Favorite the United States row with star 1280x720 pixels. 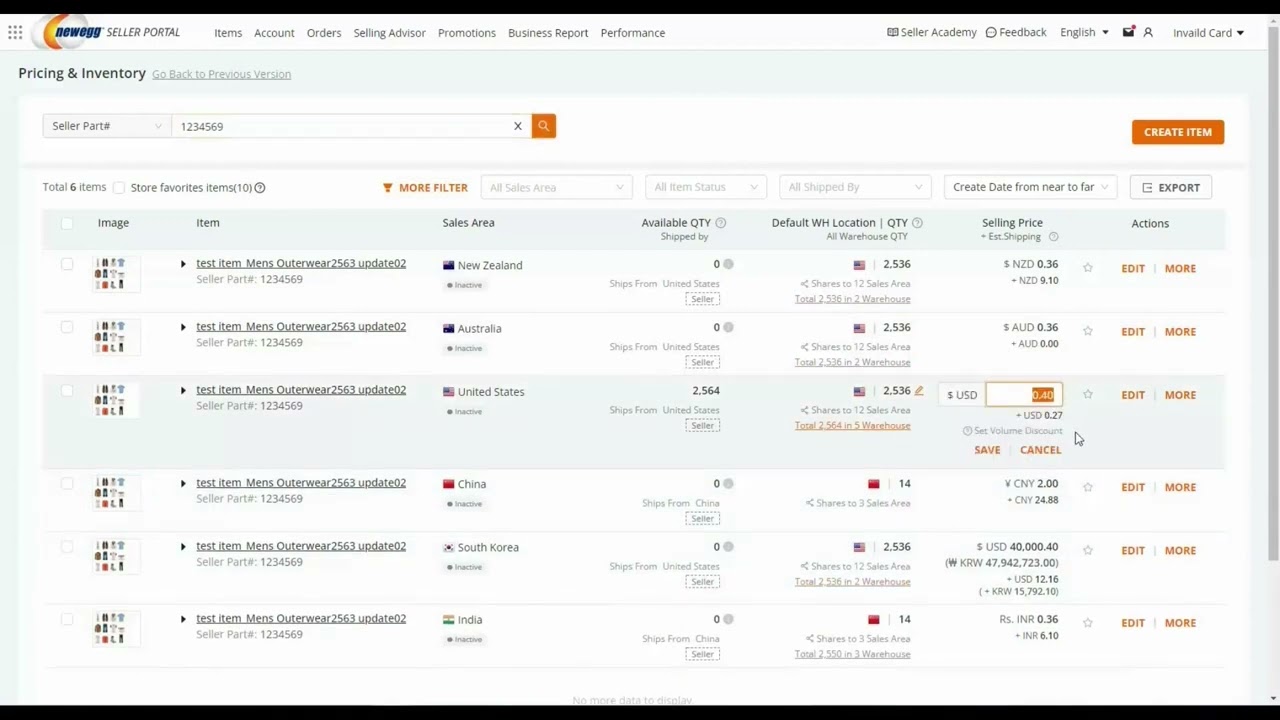point(1088,395)
